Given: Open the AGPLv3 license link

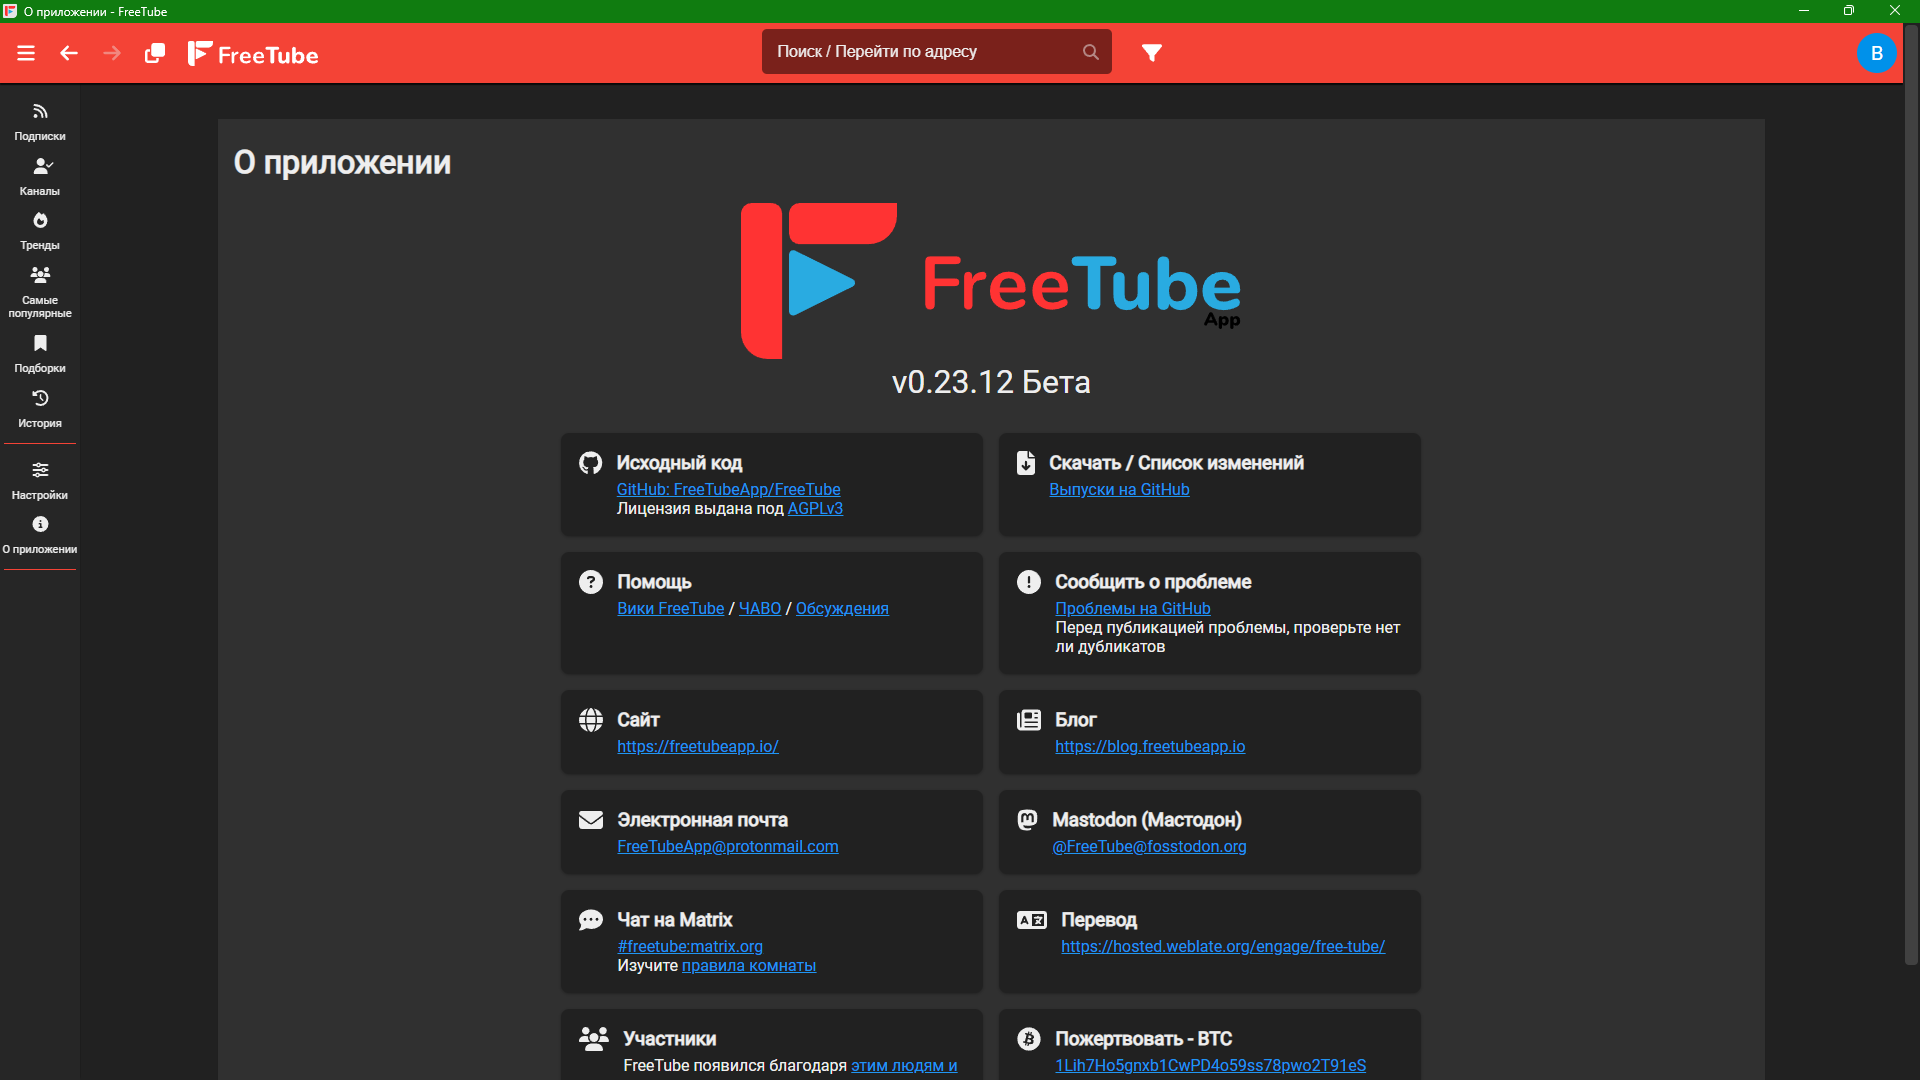Looking at the screenshot, I should (x=815, y=508).
